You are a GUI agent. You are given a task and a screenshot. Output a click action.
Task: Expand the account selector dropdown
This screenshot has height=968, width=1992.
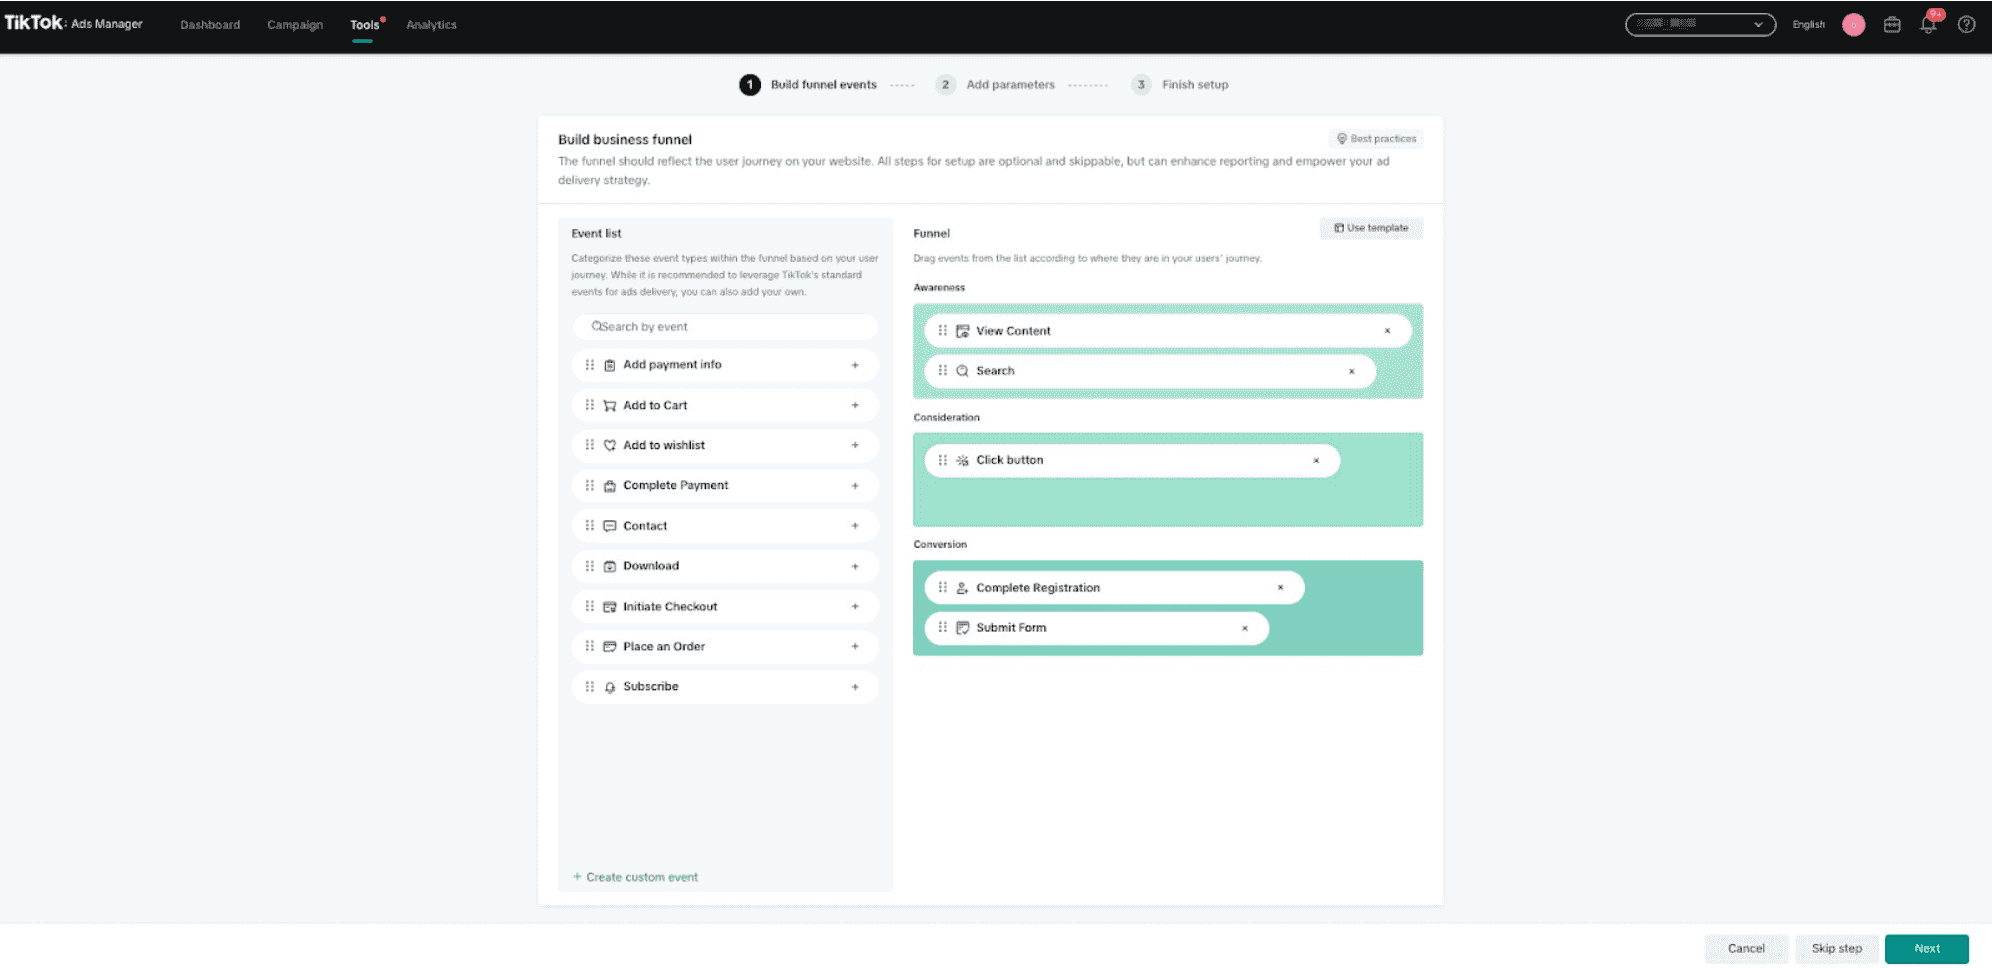point(1700,24)
